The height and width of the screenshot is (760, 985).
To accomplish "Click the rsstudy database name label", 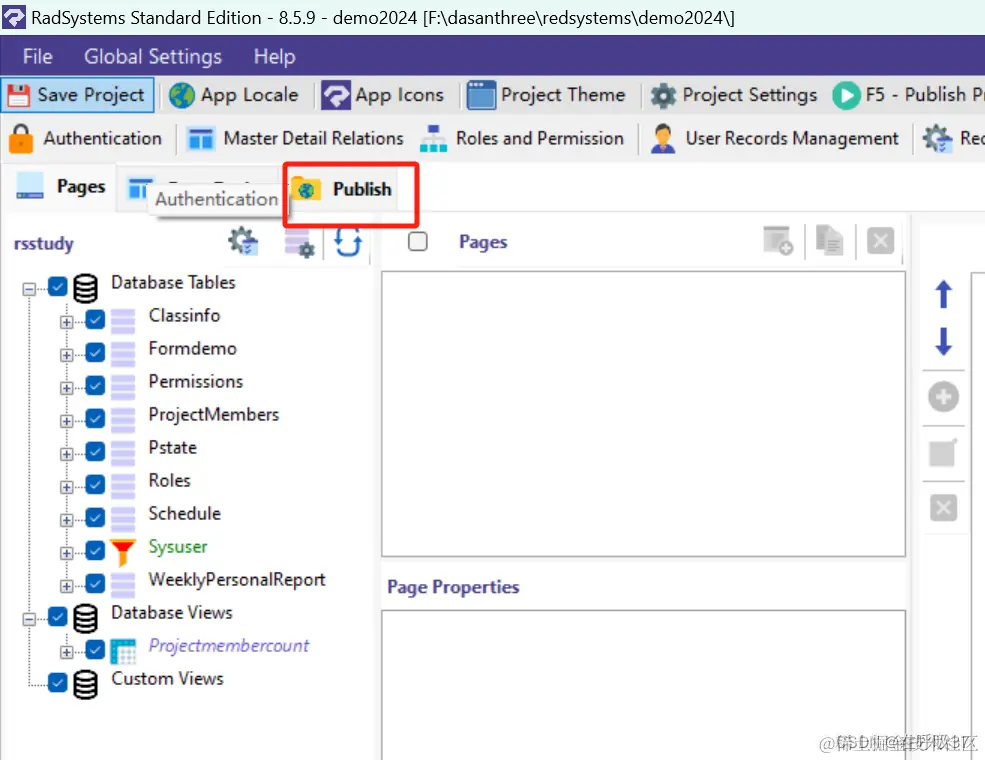I will pos(43,243).
